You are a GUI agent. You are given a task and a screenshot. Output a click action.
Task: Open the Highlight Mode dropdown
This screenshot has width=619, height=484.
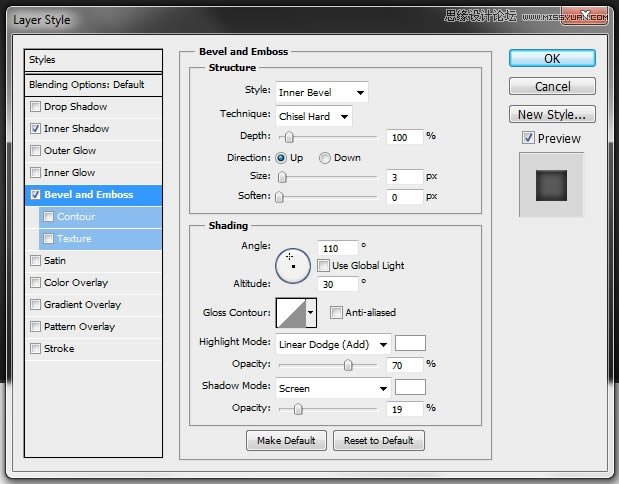pyautogui.click(x=333, y=344)
